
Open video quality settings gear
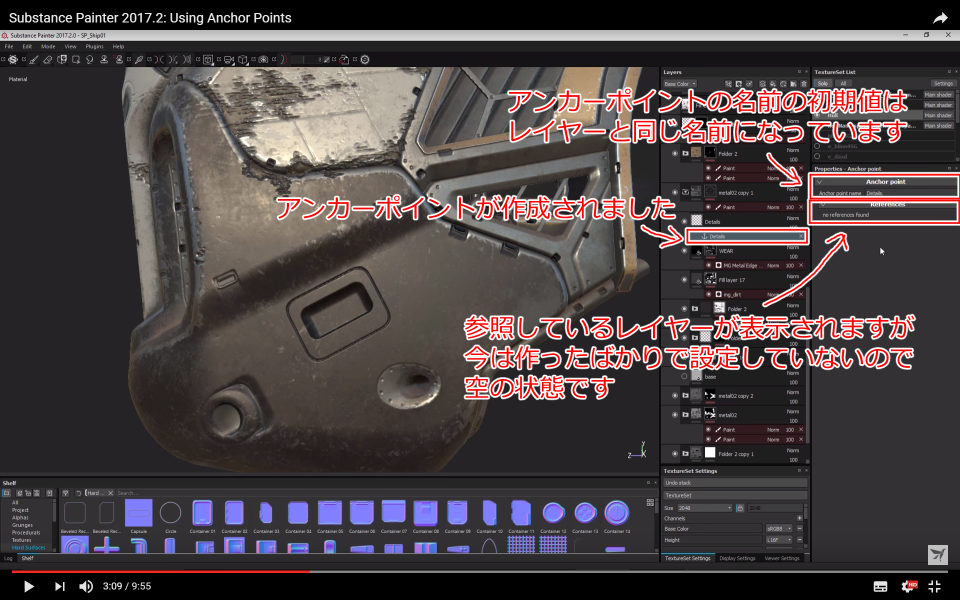pyautogui.click(x=909, y=587)
